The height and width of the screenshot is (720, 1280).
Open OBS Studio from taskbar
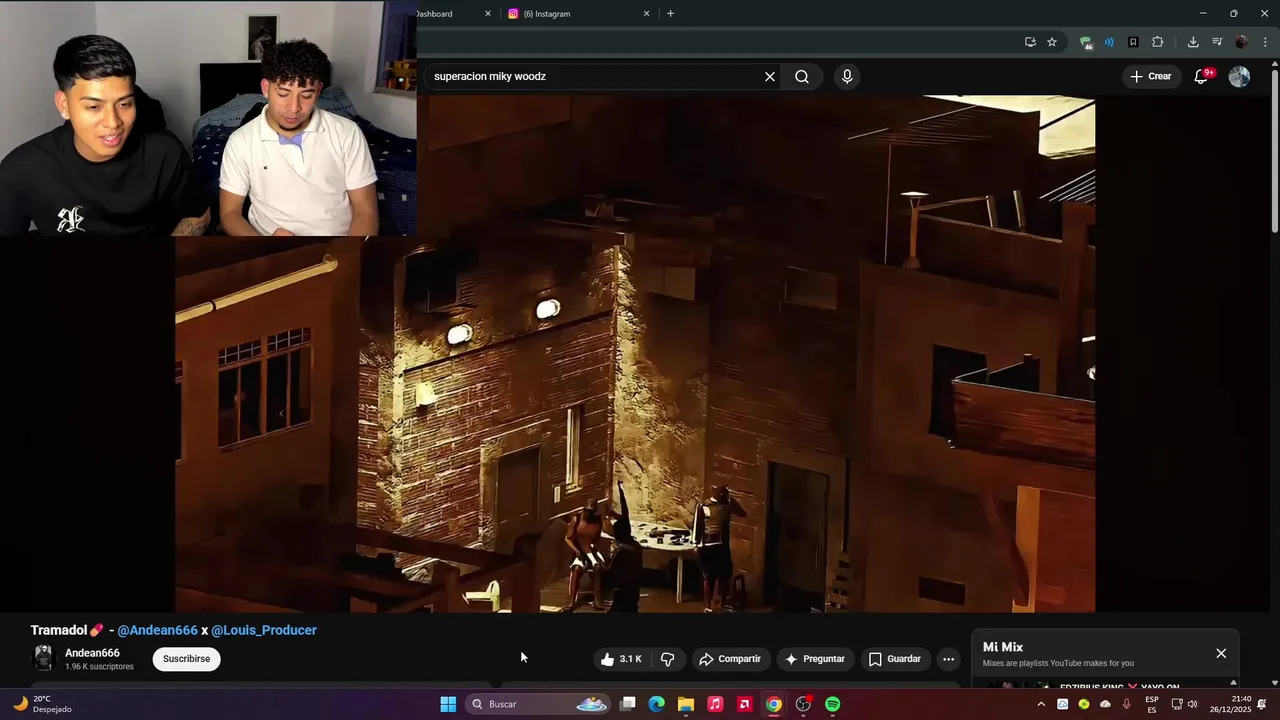tap(803, 704)
